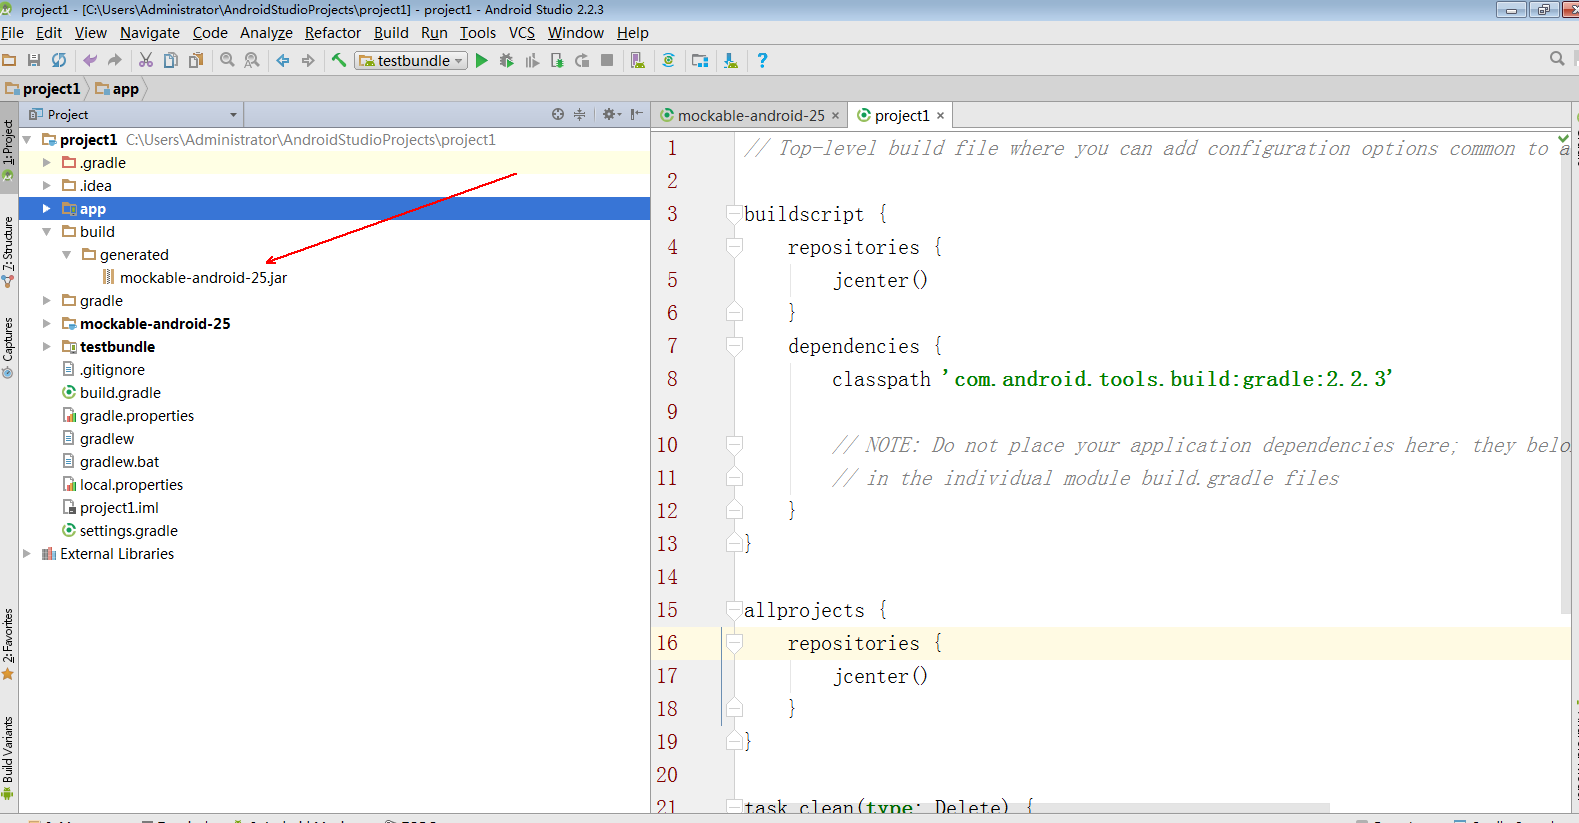Run the app with the green play icon
The width and height of the screenshot is (1579, 823).
click(x=482, y=60)
